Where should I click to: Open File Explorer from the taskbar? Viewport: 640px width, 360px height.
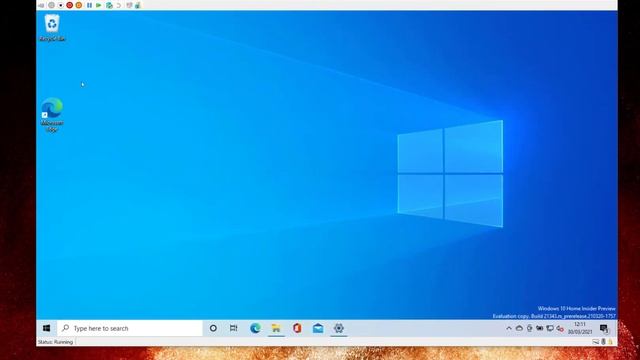point(276,328)
